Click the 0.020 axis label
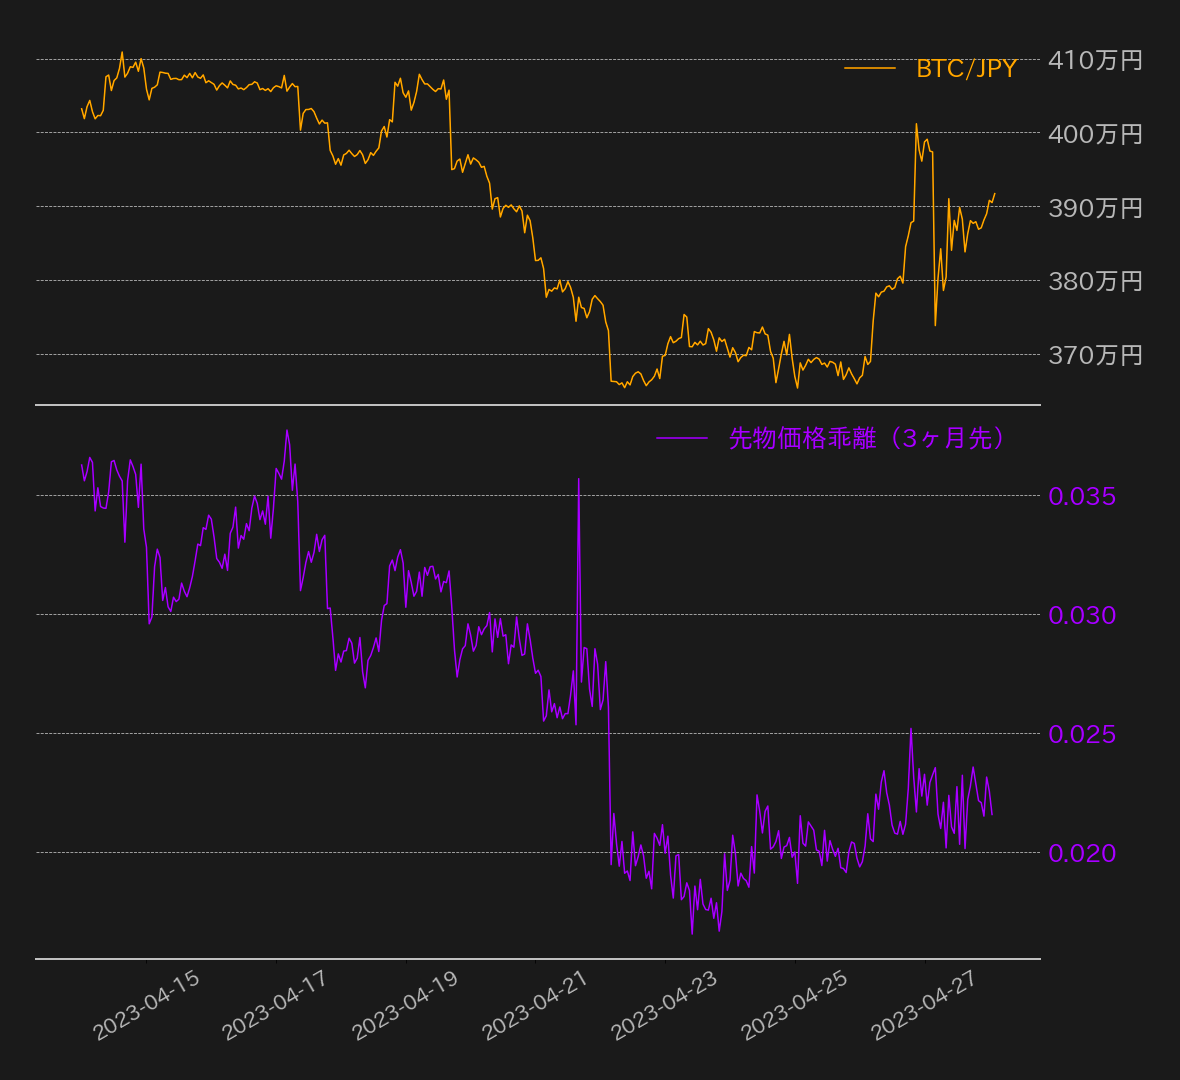Image resolution: width=1180 pixels, height=1080 pixels. pyautogui.click(x=1082, y=853)
